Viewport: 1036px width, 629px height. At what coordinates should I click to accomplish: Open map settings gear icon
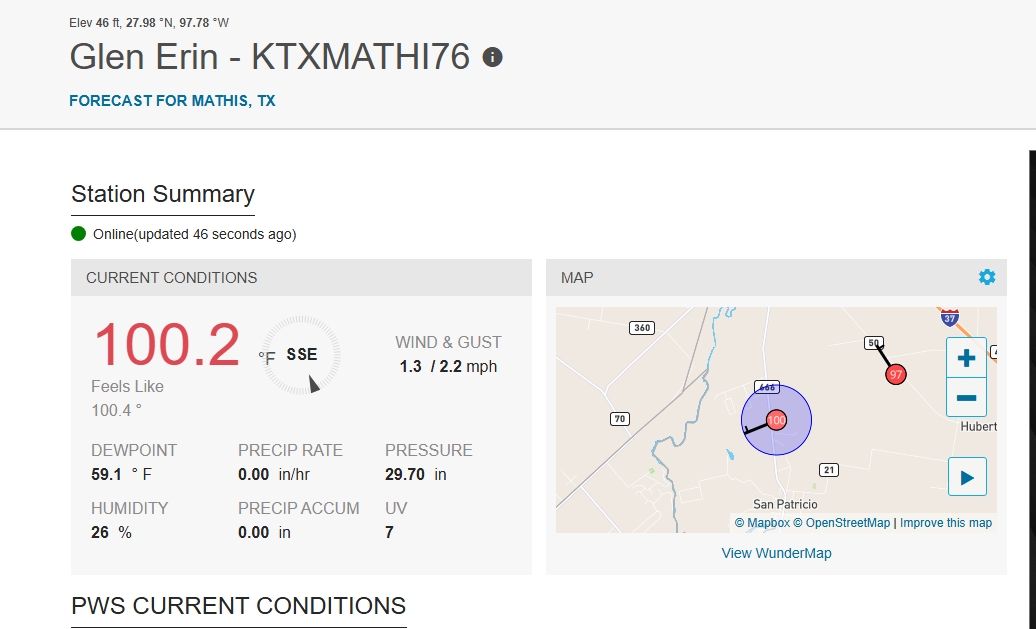987,277
